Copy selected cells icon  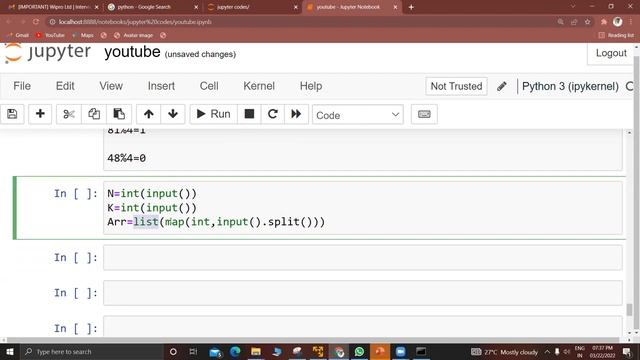tap(94, 114)
